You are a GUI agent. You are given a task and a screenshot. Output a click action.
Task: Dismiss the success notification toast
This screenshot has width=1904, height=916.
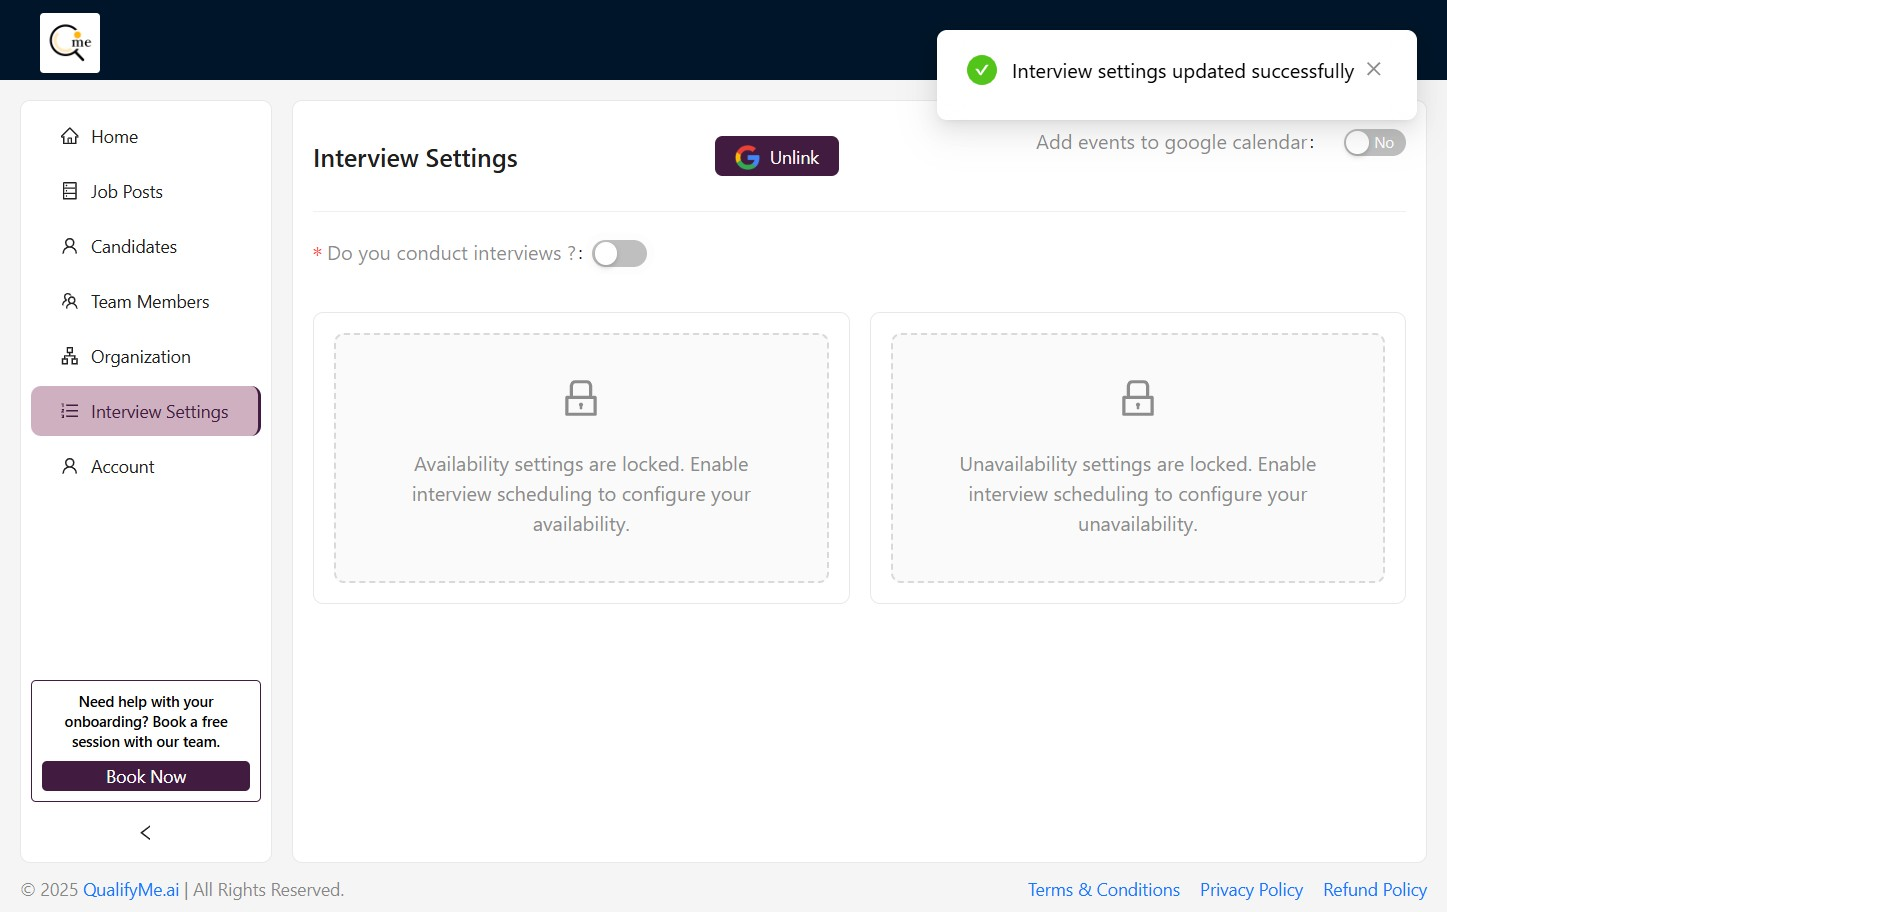click(x=1374, y=69)
